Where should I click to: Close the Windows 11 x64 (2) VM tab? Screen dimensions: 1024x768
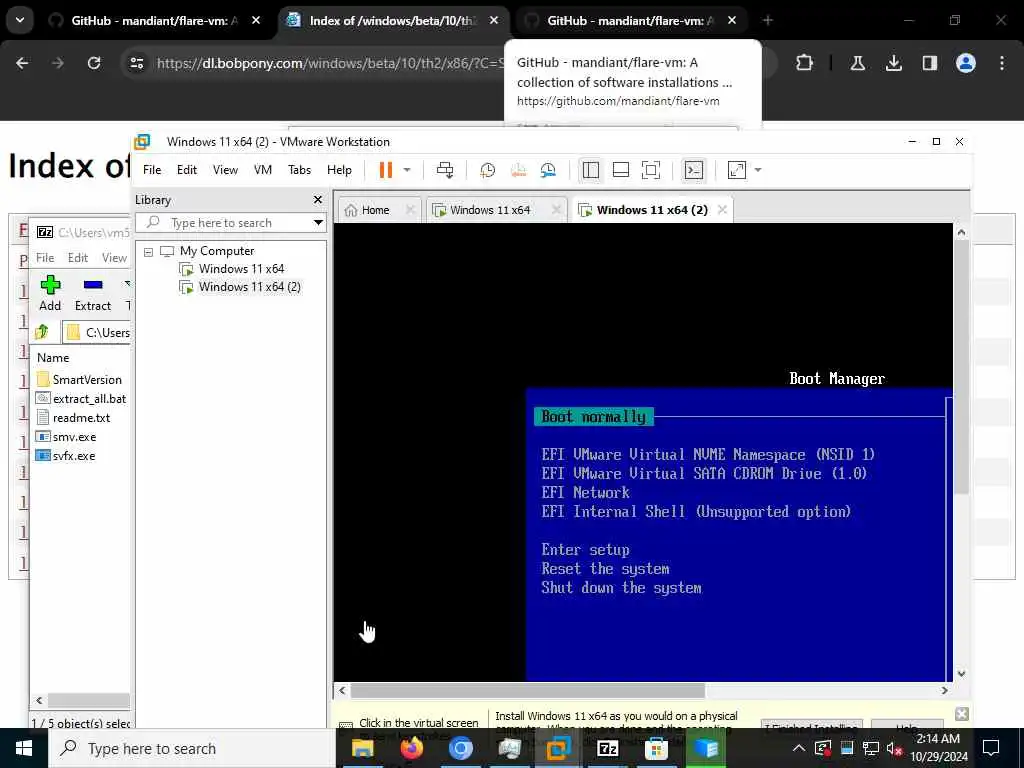[722, 210]
